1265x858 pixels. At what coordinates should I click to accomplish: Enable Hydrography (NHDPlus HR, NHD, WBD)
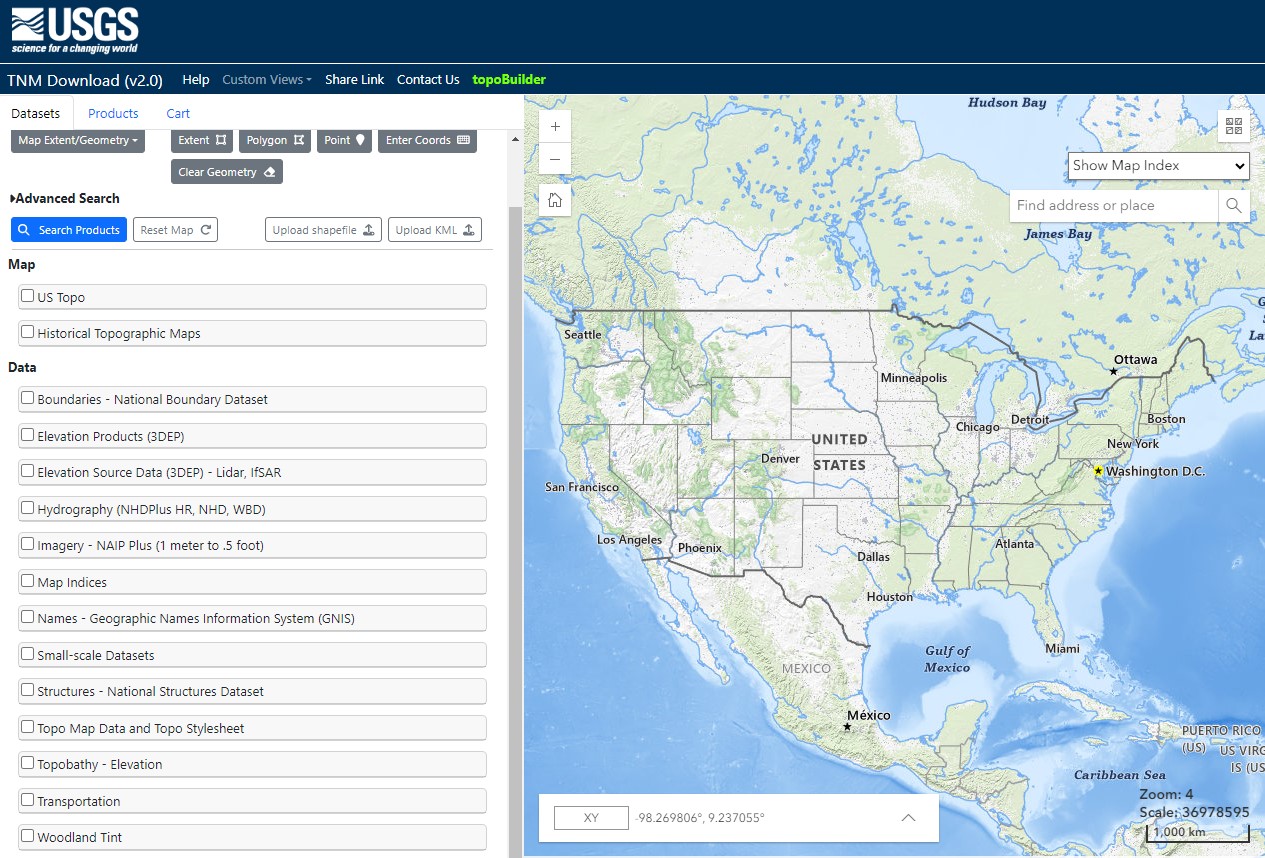(x=28, y=508)
